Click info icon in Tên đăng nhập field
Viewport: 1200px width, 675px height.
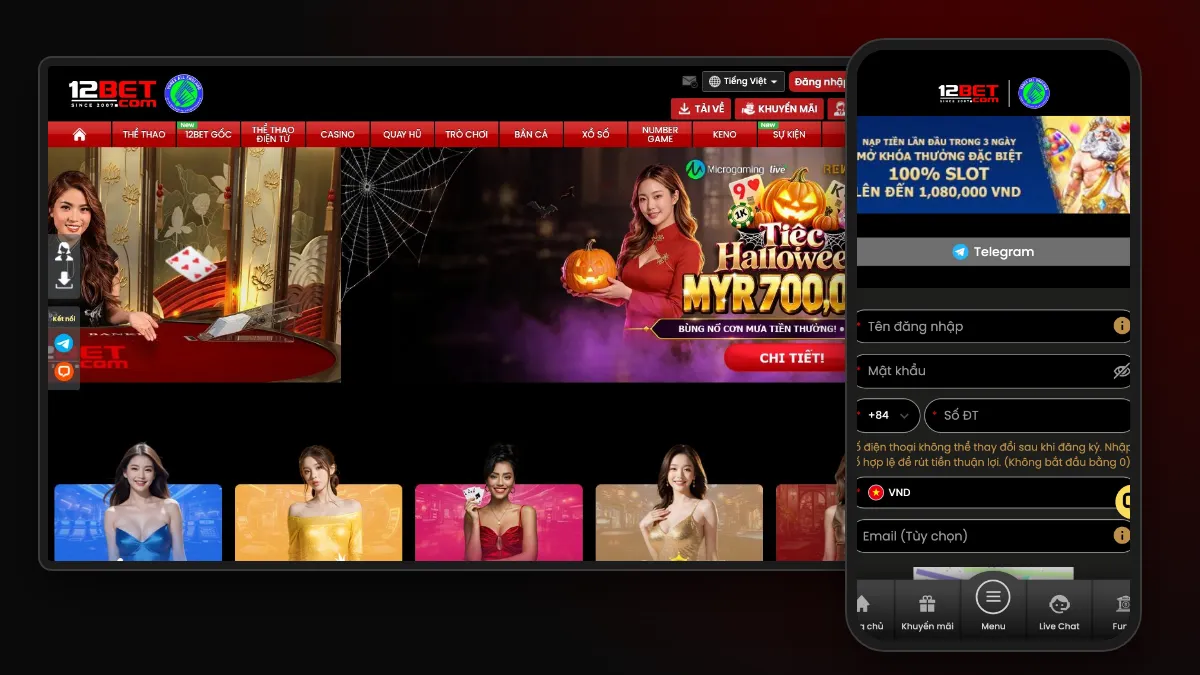[x=1121, y=326]
